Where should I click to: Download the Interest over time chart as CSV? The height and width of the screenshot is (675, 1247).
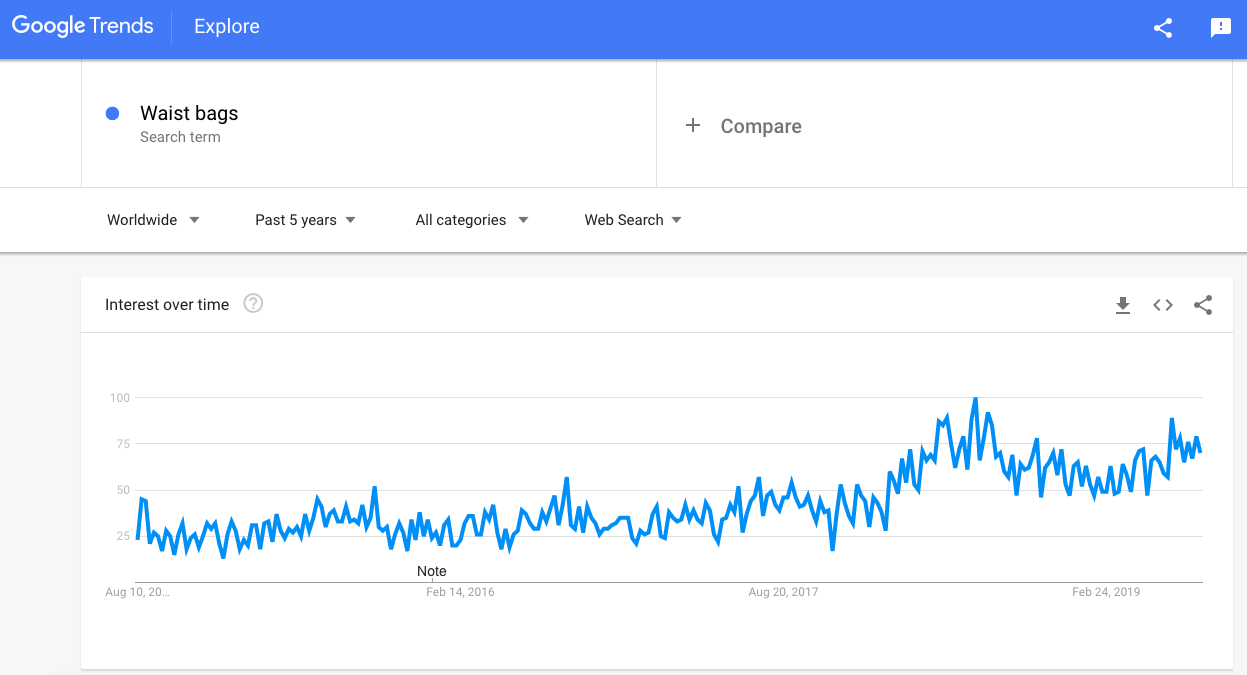point(1123,305)
